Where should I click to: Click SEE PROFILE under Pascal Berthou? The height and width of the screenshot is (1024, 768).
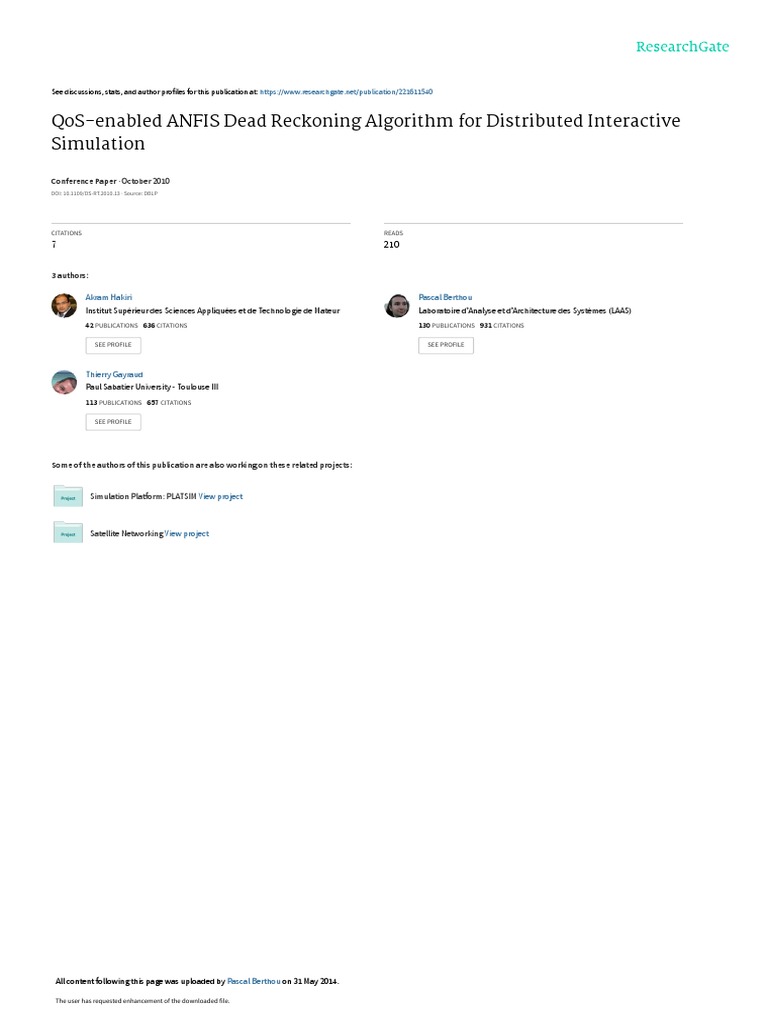[x=446, y=345]
